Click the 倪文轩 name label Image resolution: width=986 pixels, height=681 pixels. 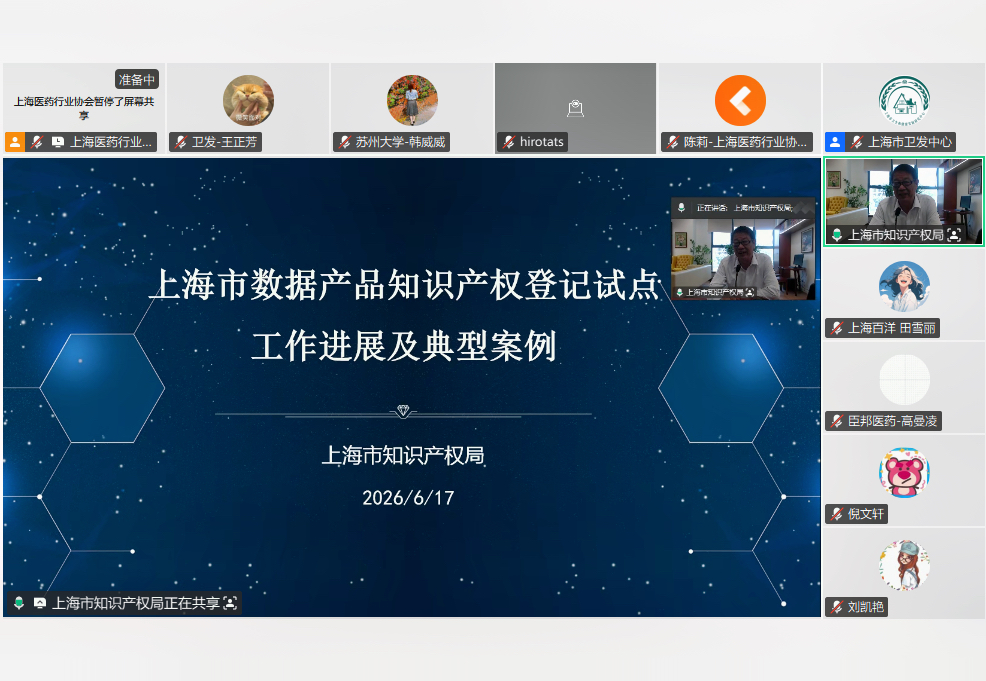tap(866, 514)
